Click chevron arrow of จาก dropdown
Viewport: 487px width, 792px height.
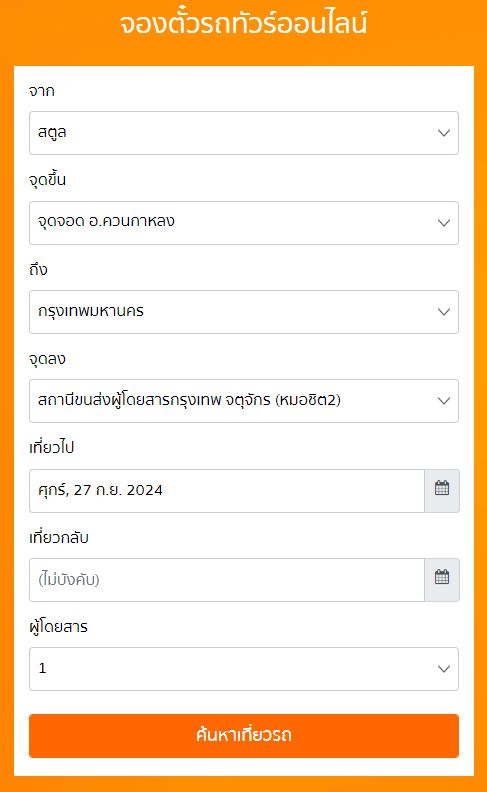[x=444, y=133]
